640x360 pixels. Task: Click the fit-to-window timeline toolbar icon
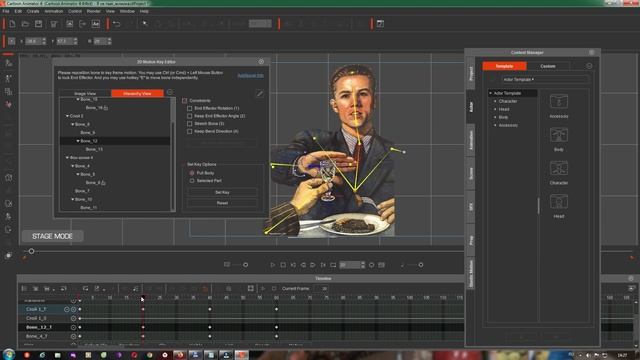251,289
